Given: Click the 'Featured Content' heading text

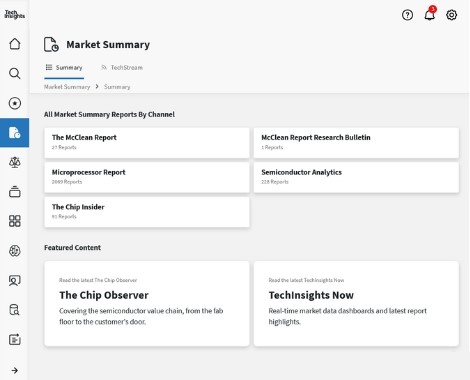Looking at the screenshot, I should pos(72,248).
